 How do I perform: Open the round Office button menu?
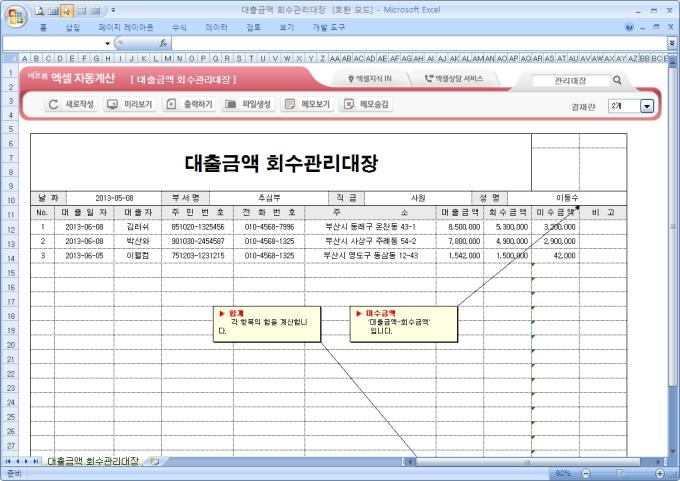point(16,16)
